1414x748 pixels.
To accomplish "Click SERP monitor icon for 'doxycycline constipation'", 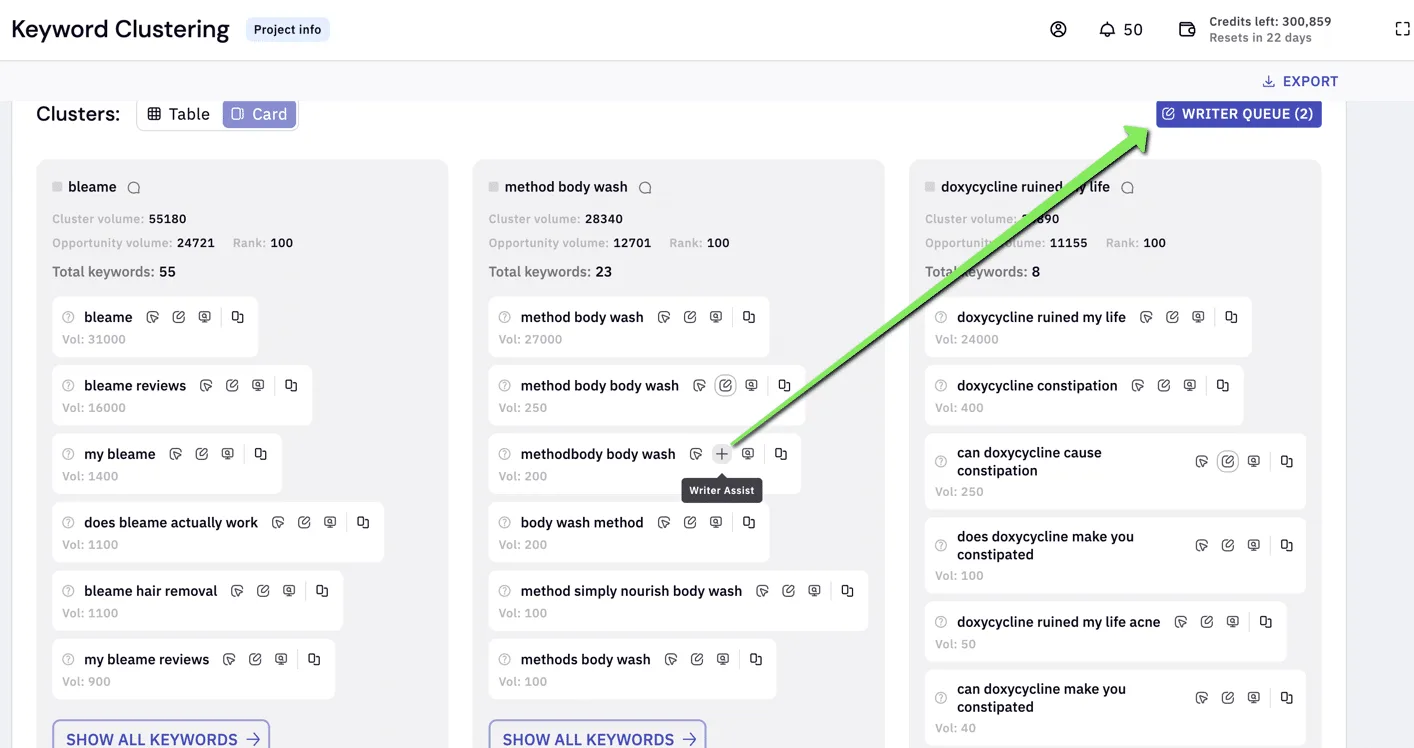I will [1190, 385].
